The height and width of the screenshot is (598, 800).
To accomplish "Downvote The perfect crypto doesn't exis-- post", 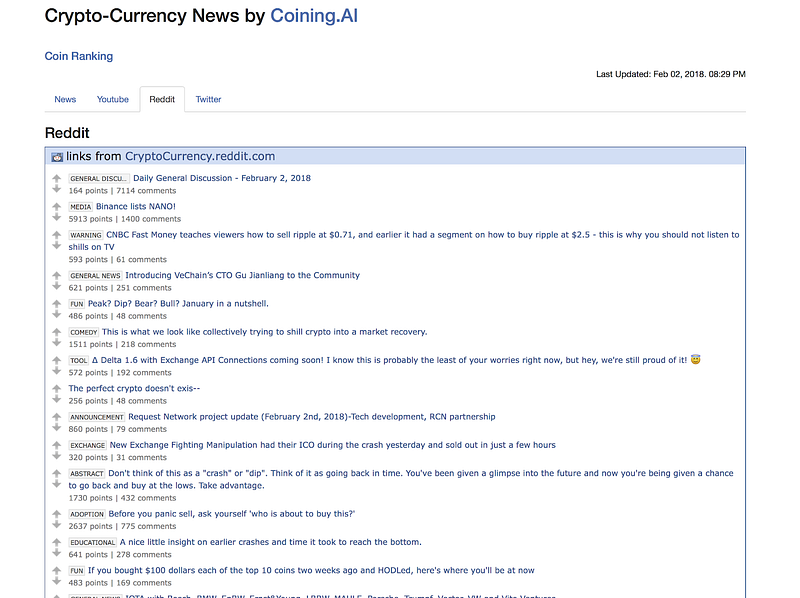I will [57, 400].
